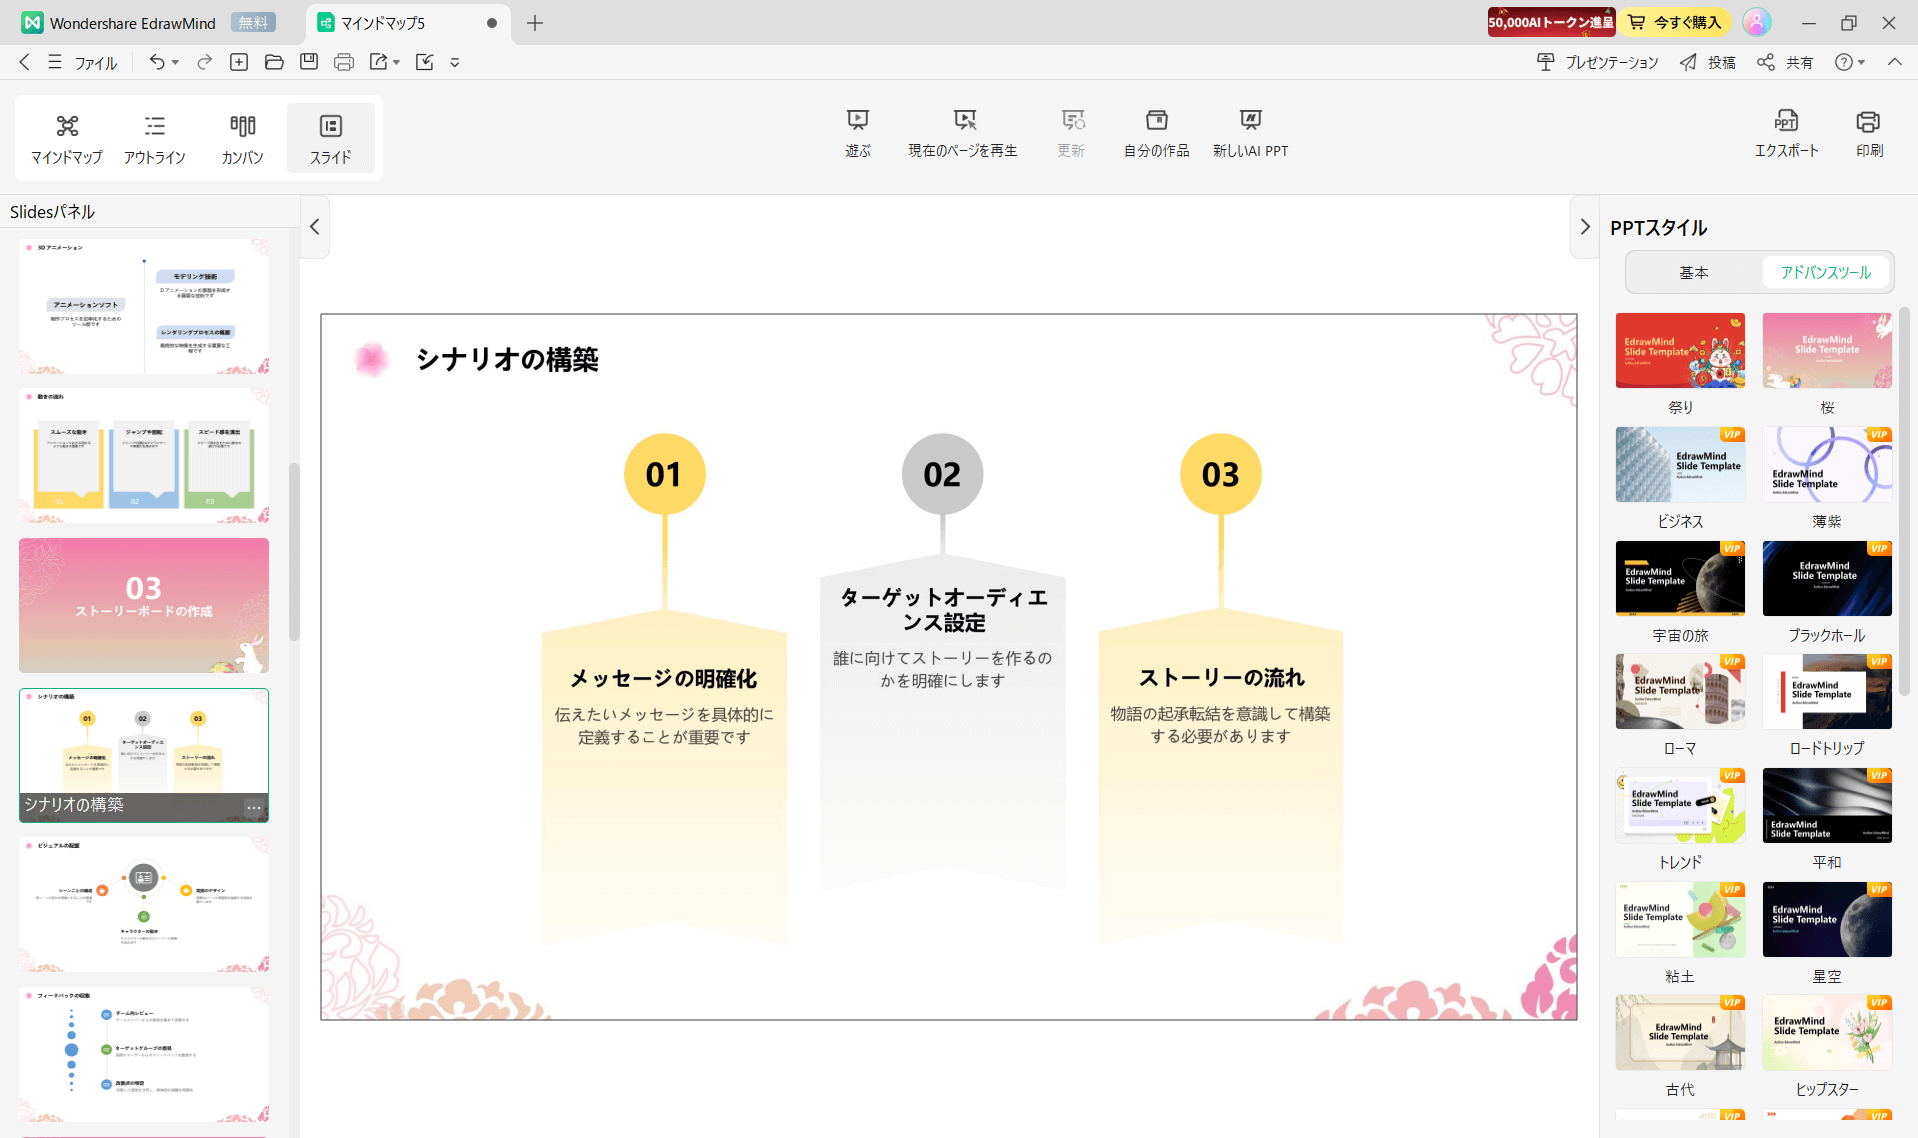Viewport: 1918px width, 1138px height.
Task: Click the back arrow icon in top toolbar
Action: tap(25, 62)
